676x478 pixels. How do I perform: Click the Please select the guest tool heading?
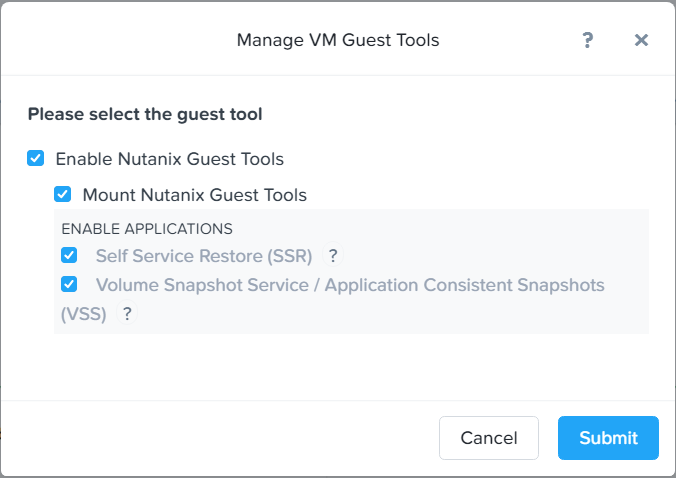click(x=145, y=114)
